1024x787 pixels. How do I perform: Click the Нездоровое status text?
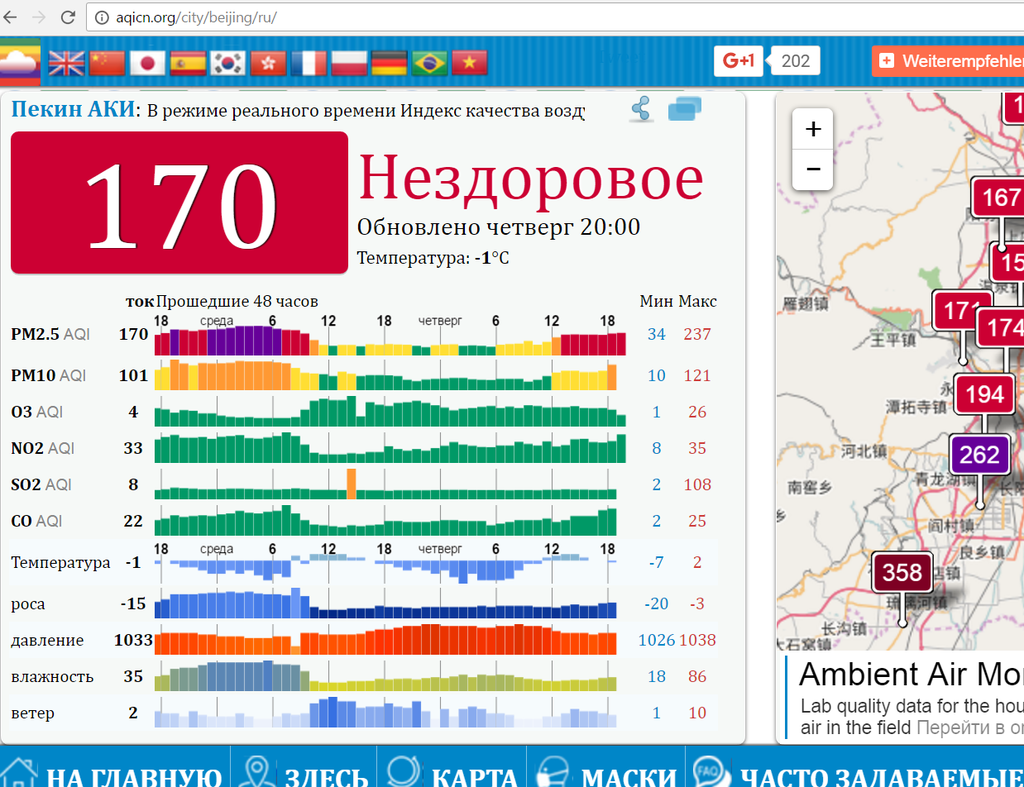532,178
